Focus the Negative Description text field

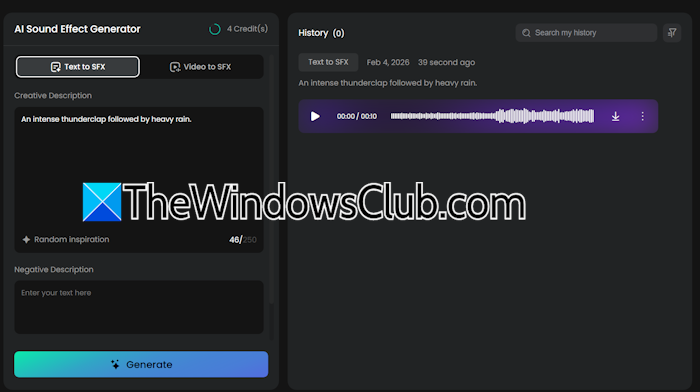pyautogui.click(x=139, y=307)
